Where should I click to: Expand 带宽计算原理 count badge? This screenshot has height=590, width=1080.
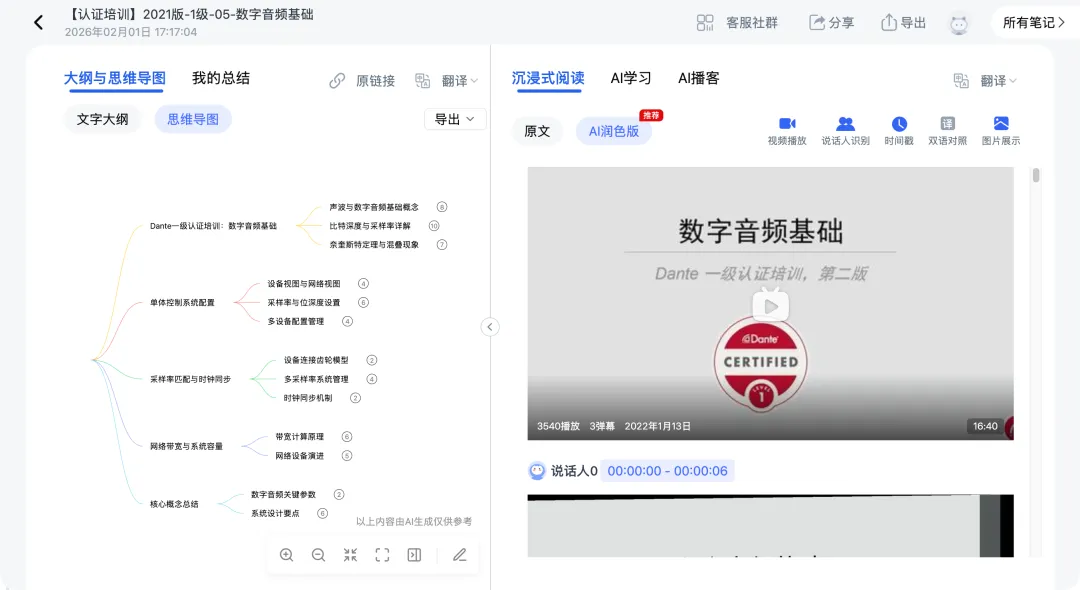[347, 436]
